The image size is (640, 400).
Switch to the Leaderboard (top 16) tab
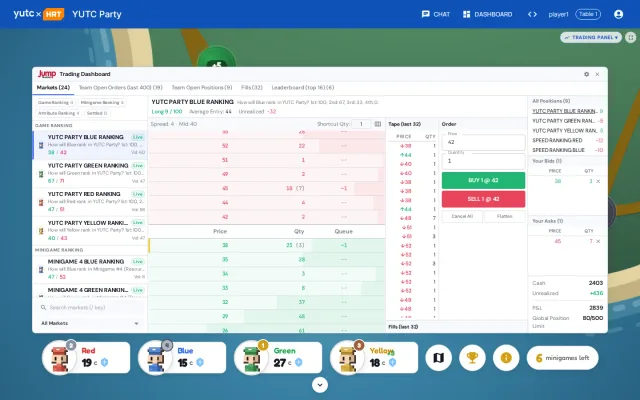point(303,87)
